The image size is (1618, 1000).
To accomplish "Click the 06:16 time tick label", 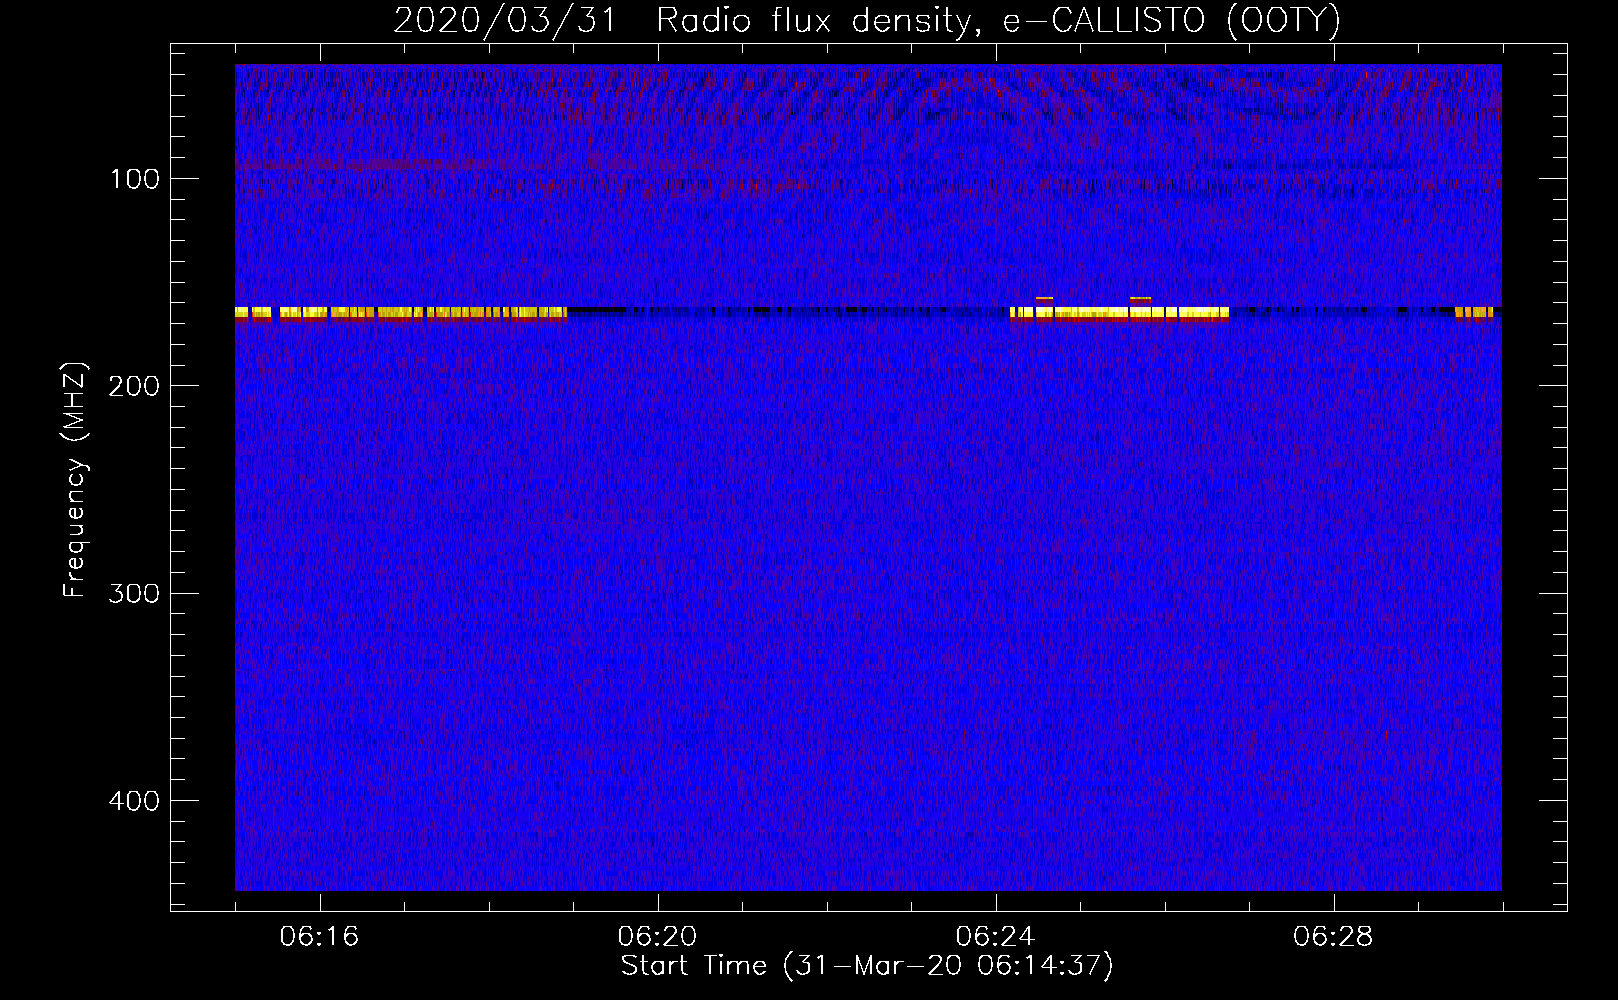I will [319, 937].
